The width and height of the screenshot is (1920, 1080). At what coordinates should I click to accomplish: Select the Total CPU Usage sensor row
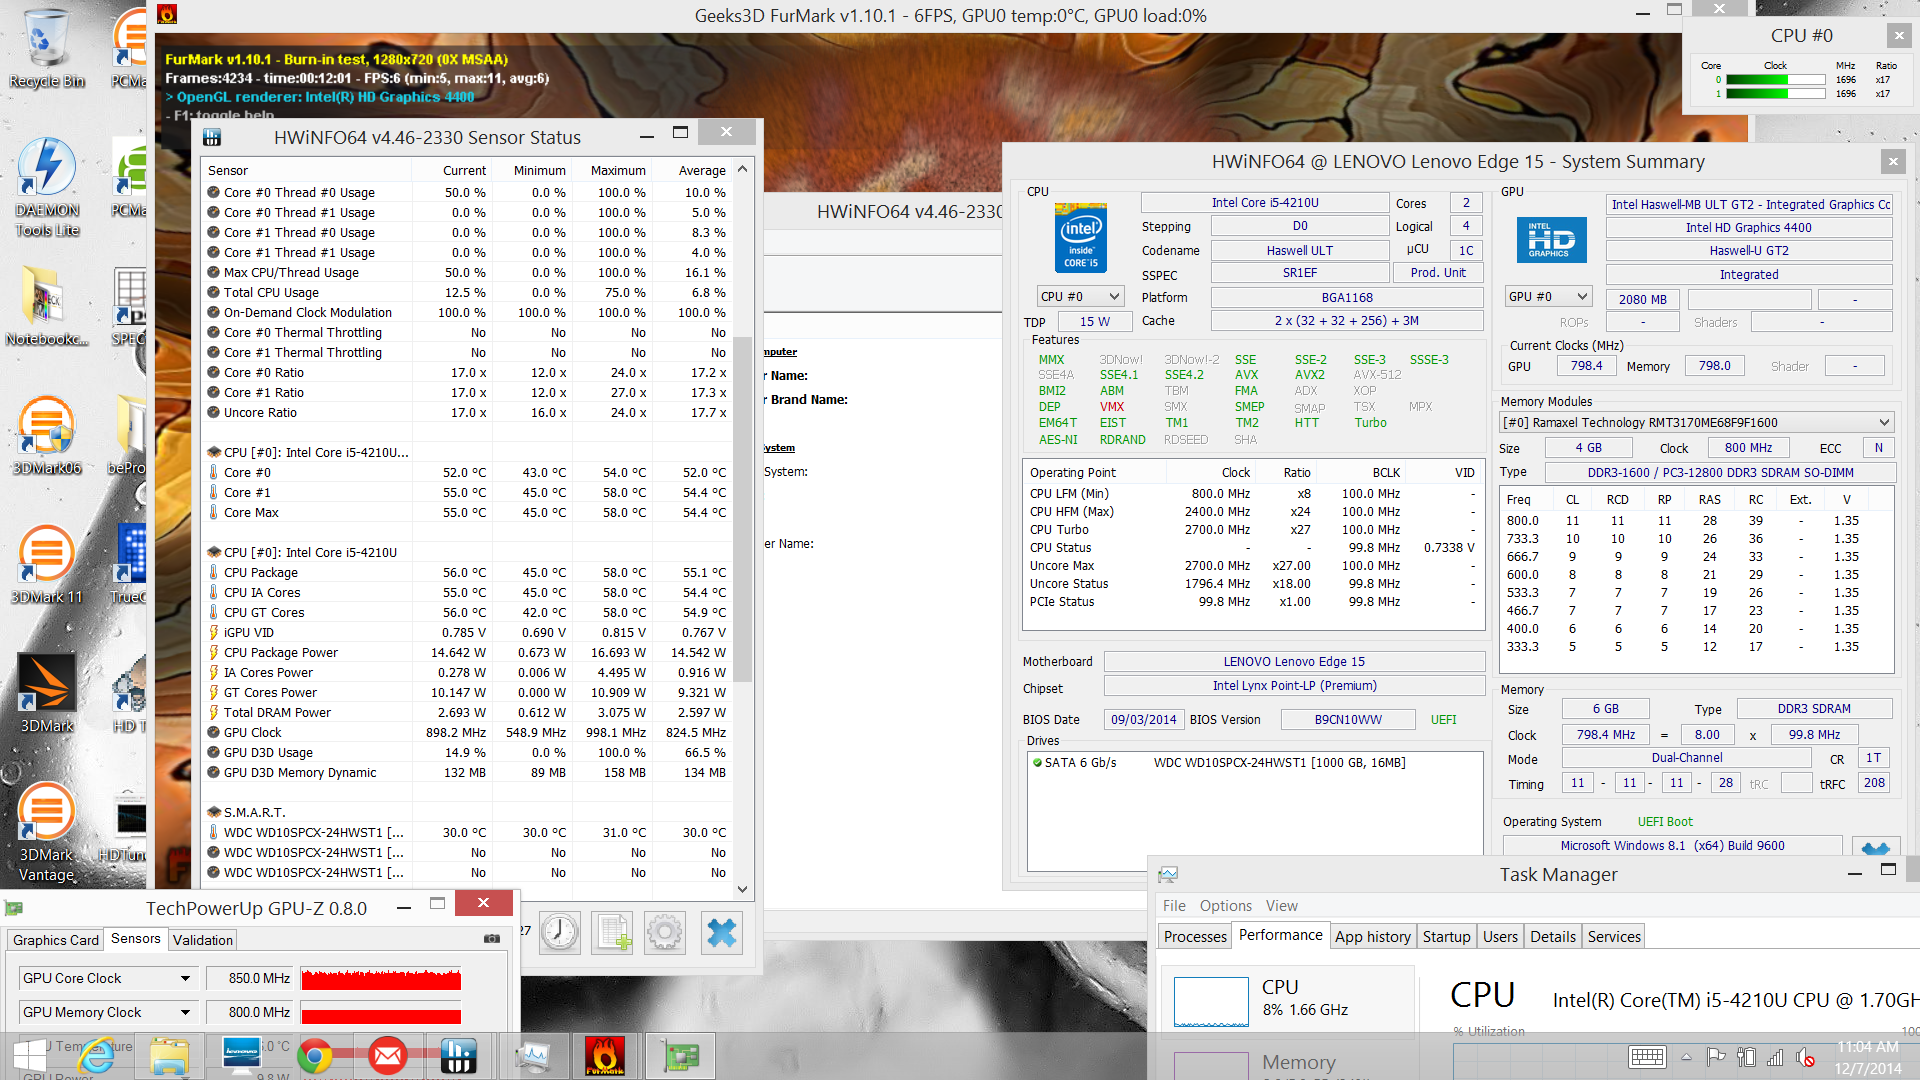[x=466, y=293]
